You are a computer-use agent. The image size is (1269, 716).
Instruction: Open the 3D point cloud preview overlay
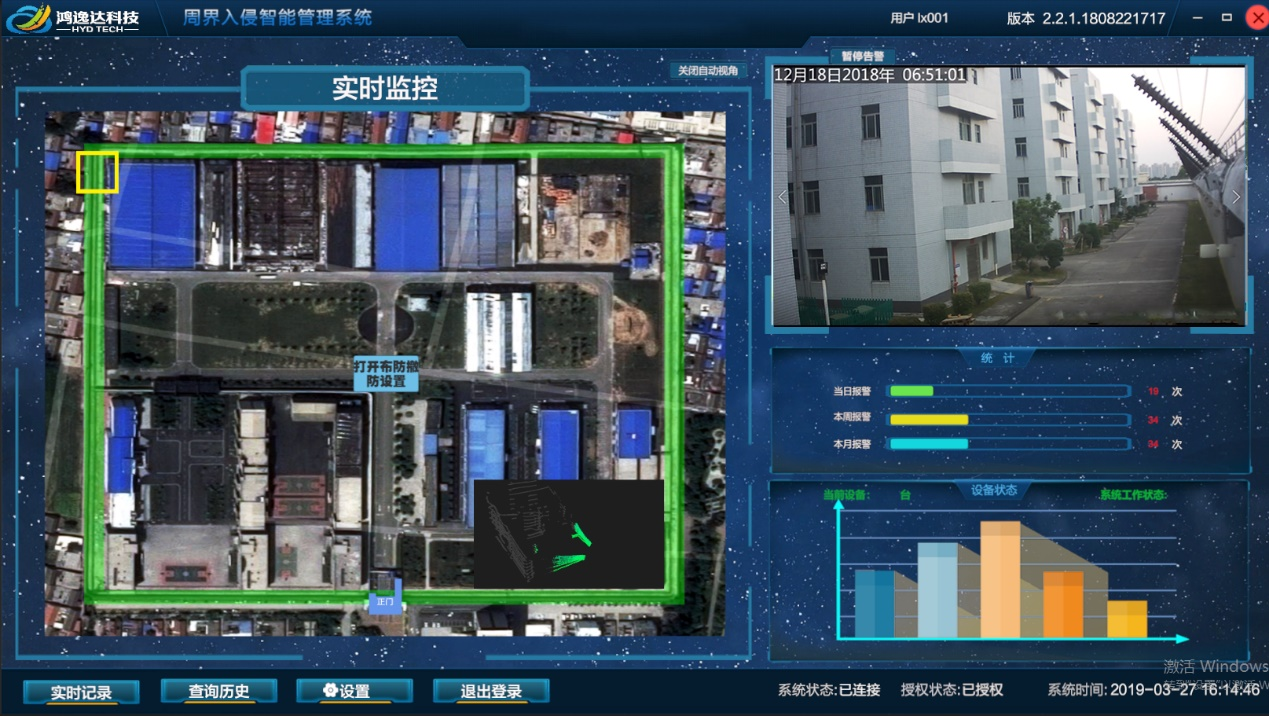click(570, 532)
